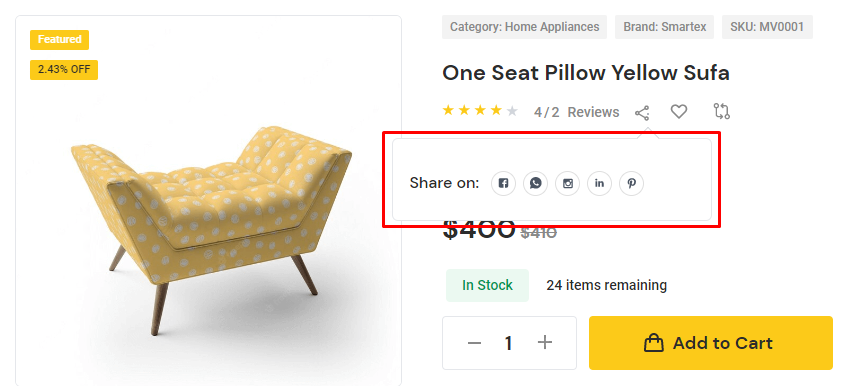This screenshot has width=847, height=386.
Task: Open the Reviews link
Action: click(x=593, y=112)
